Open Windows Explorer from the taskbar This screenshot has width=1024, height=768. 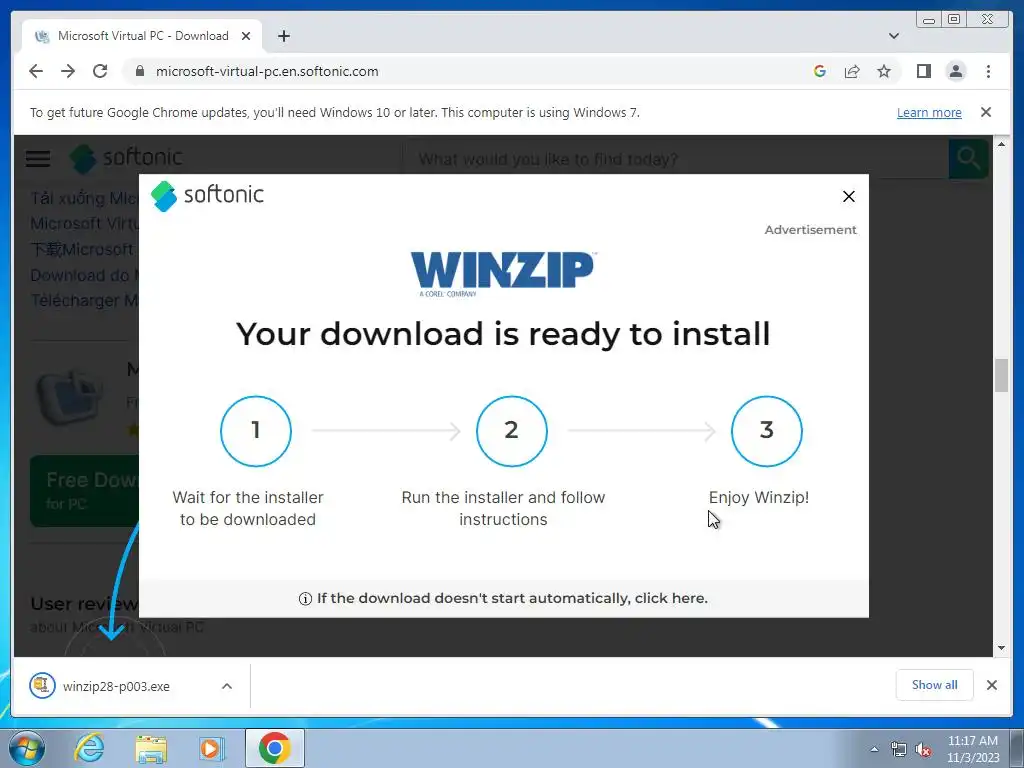point(151,748)
